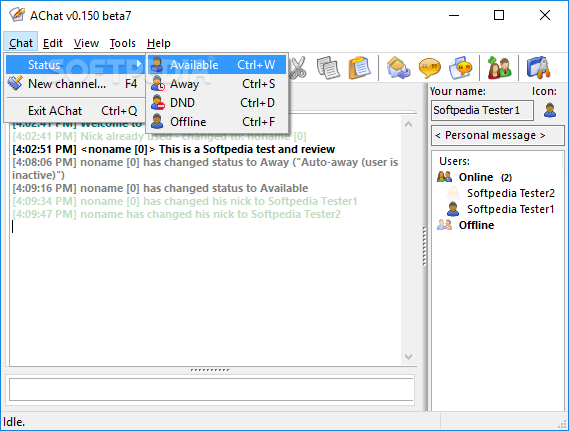This screenshot has height=431, width=569.
Task: Open the Help menu
Action: 159,43
